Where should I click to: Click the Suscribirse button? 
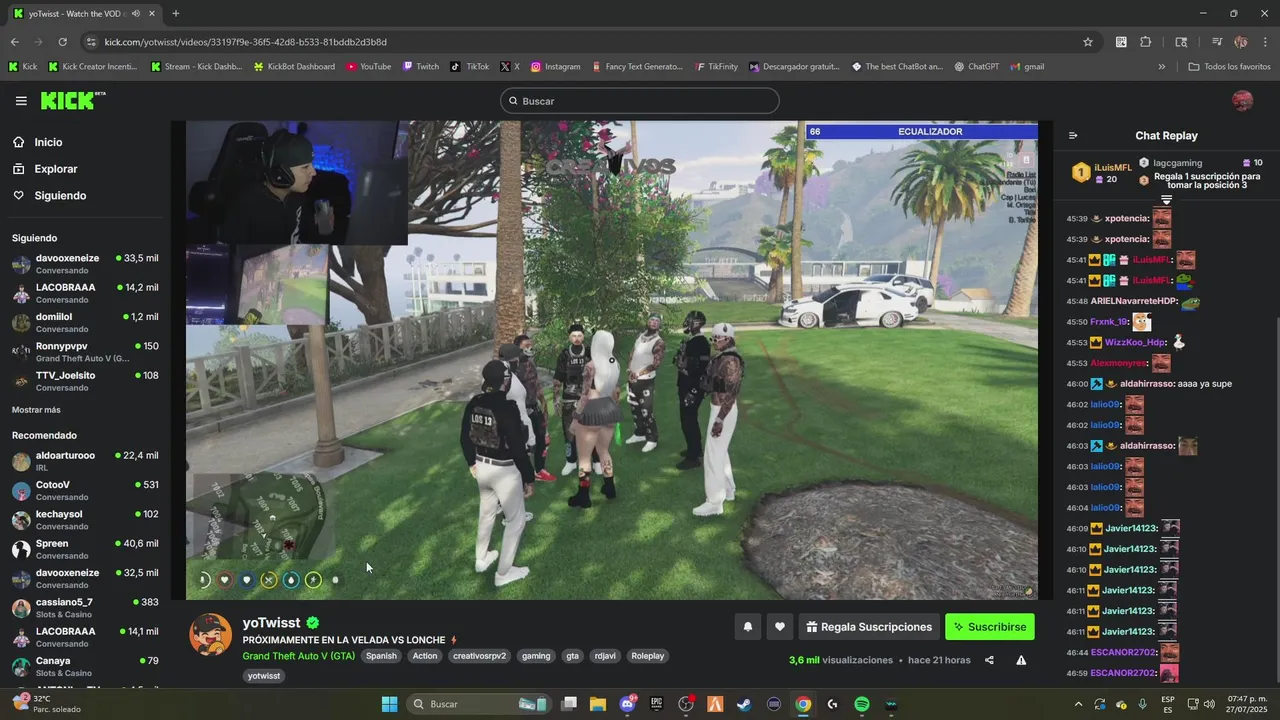(x=990, y=627)
